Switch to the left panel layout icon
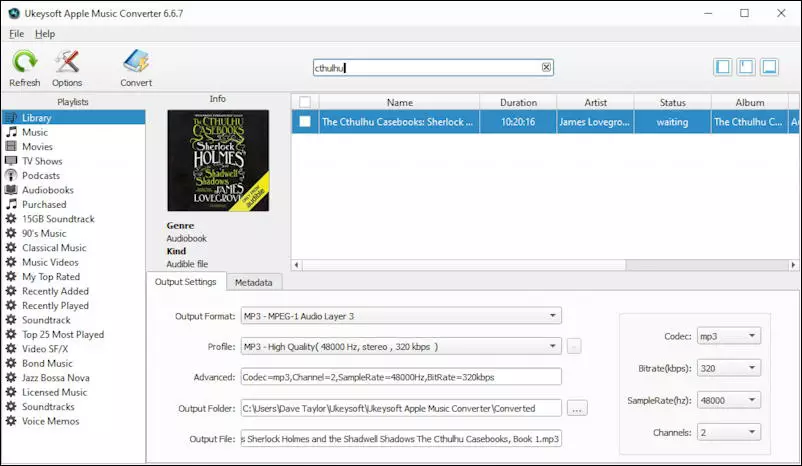802x466 pixels. (x=723, y=67)
